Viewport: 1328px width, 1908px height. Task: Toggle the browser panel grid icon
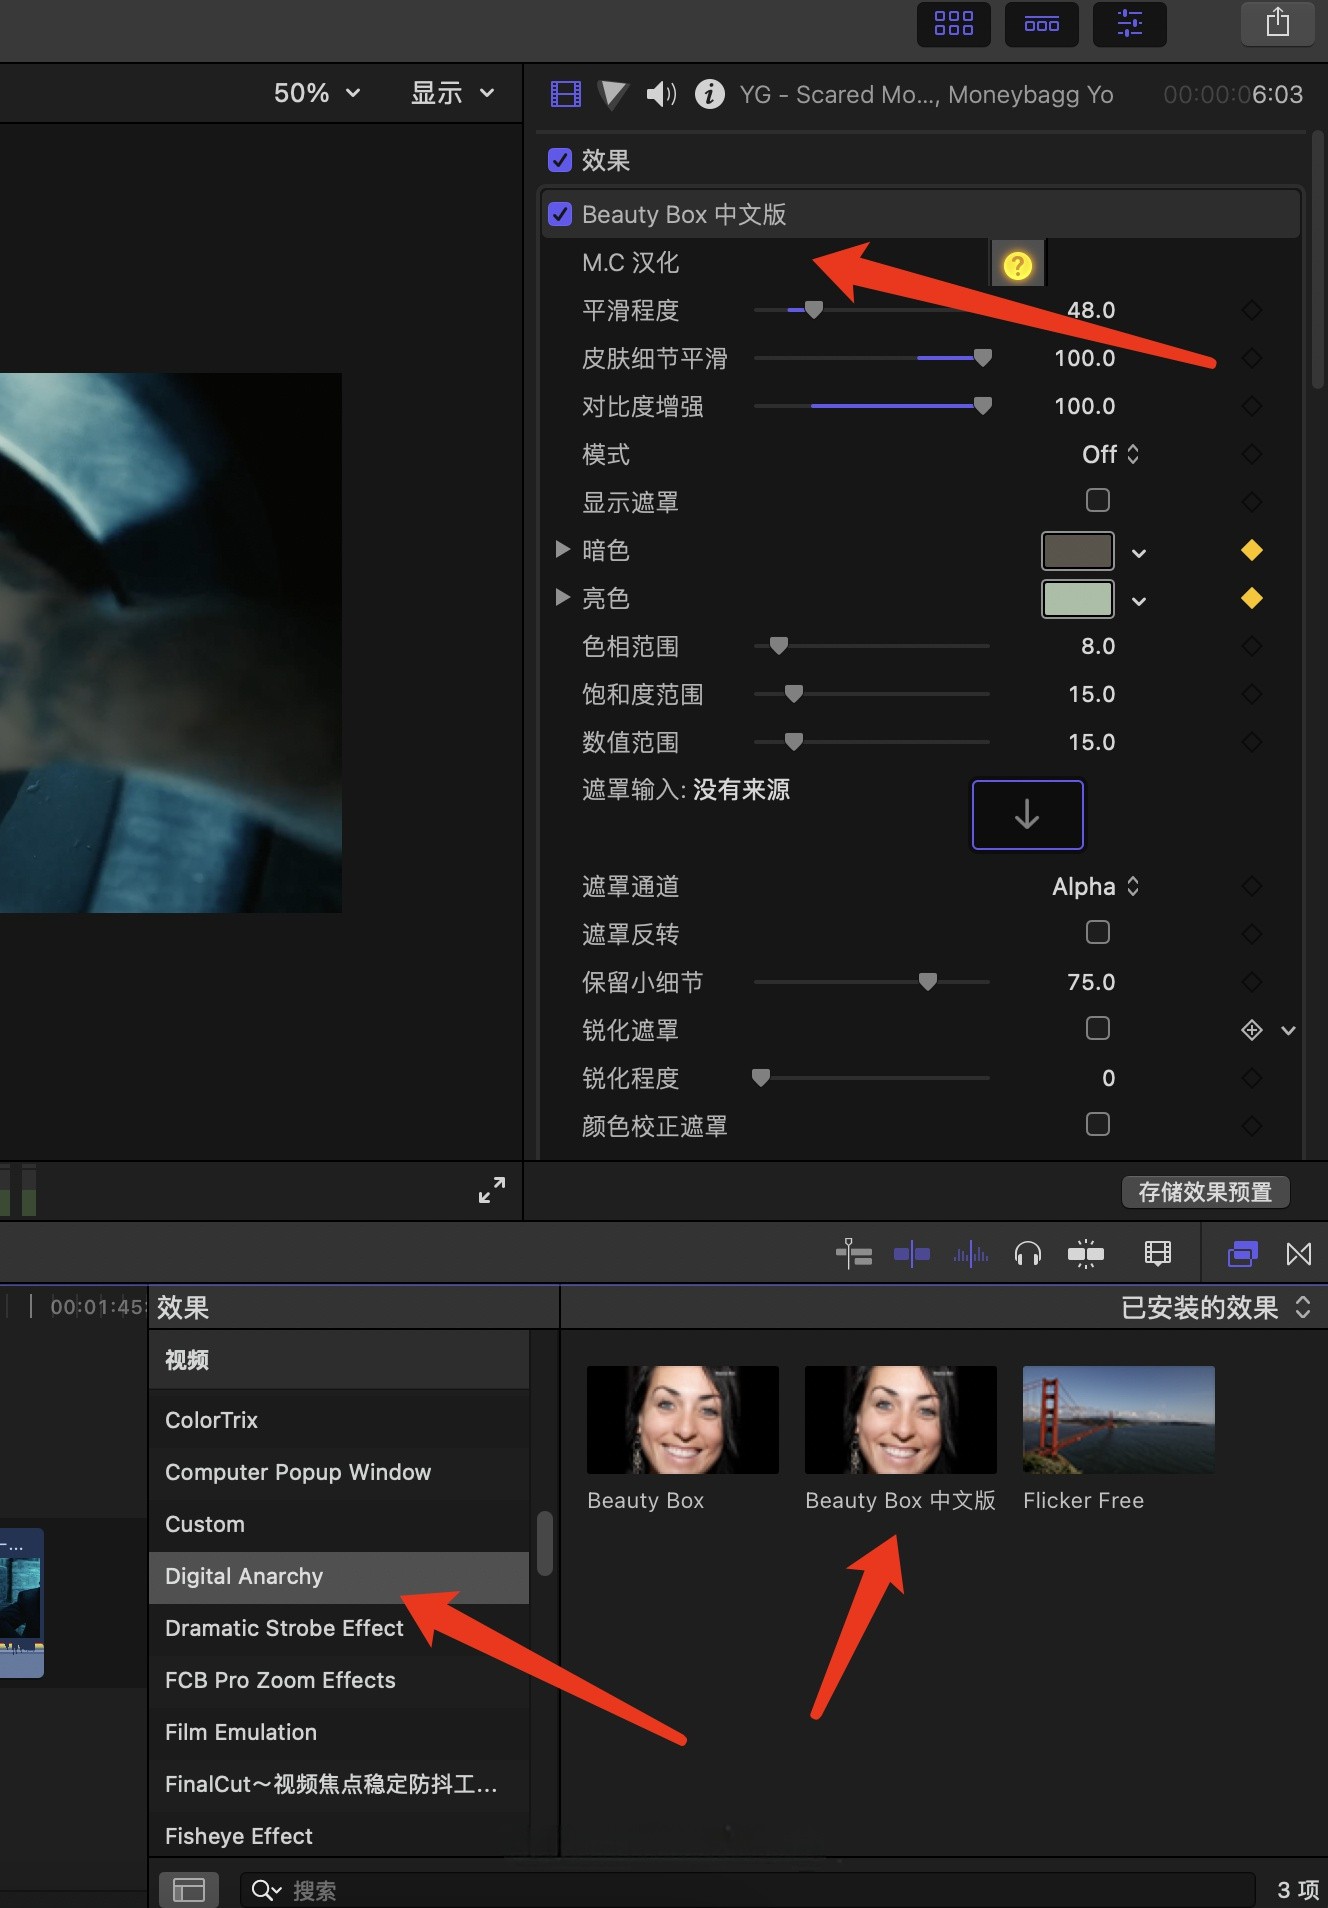(x=953, y=24)
